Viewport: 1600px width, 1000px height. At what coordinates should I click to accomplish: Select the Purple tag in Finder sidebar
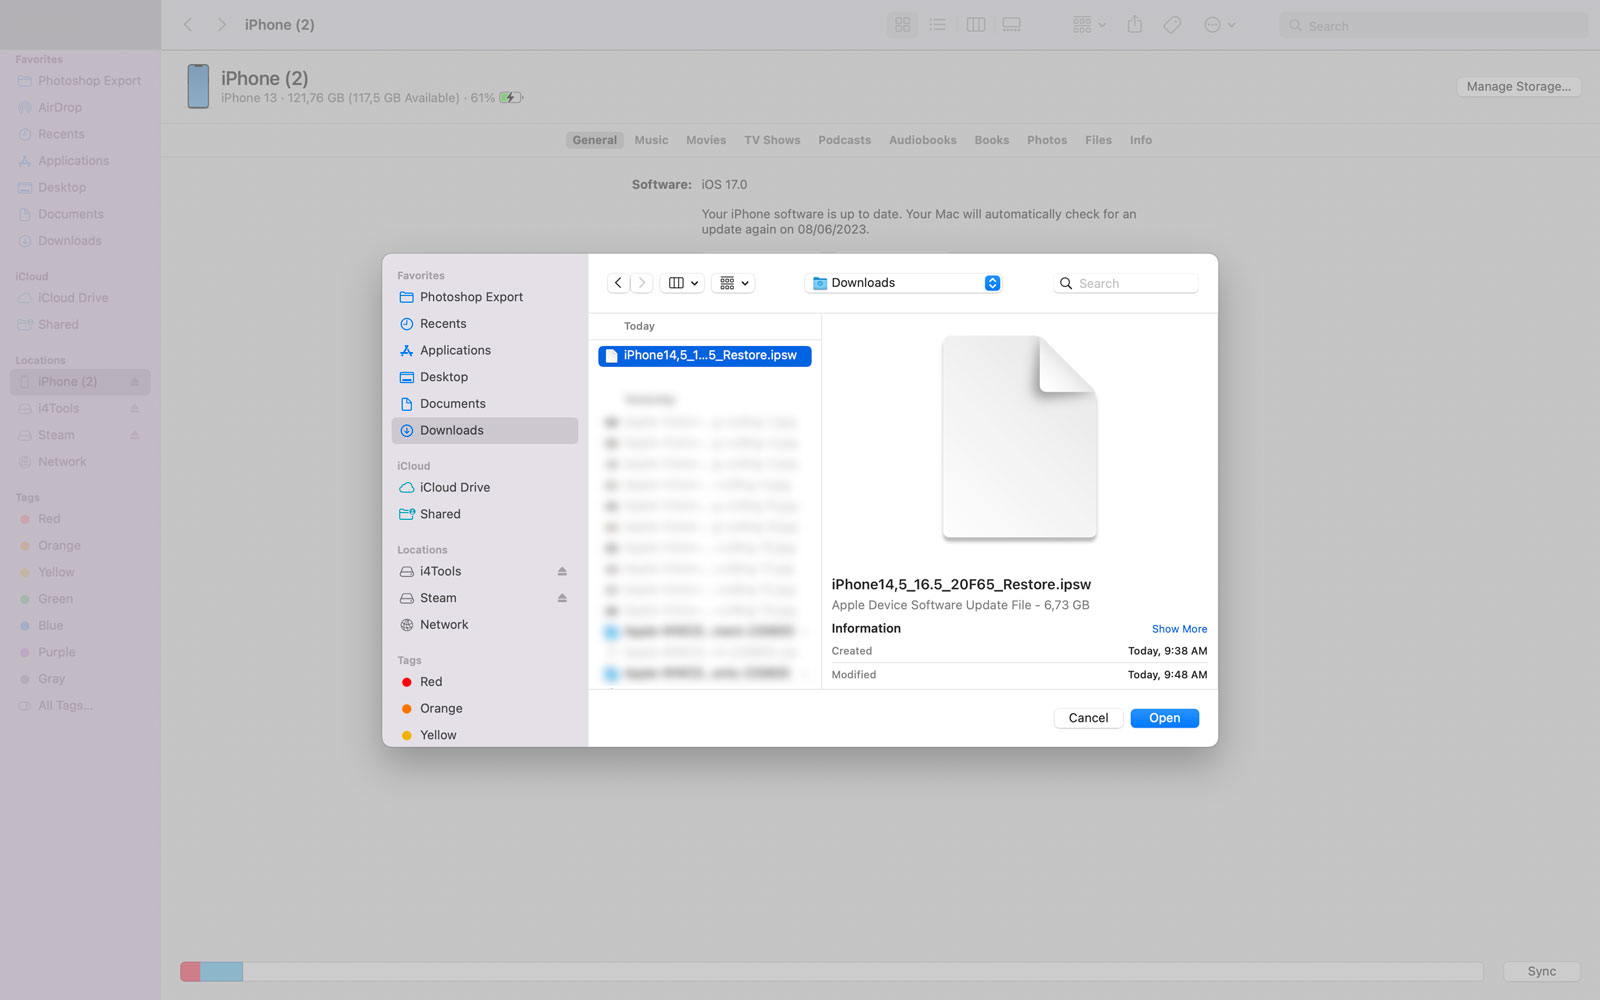point(80,652)
